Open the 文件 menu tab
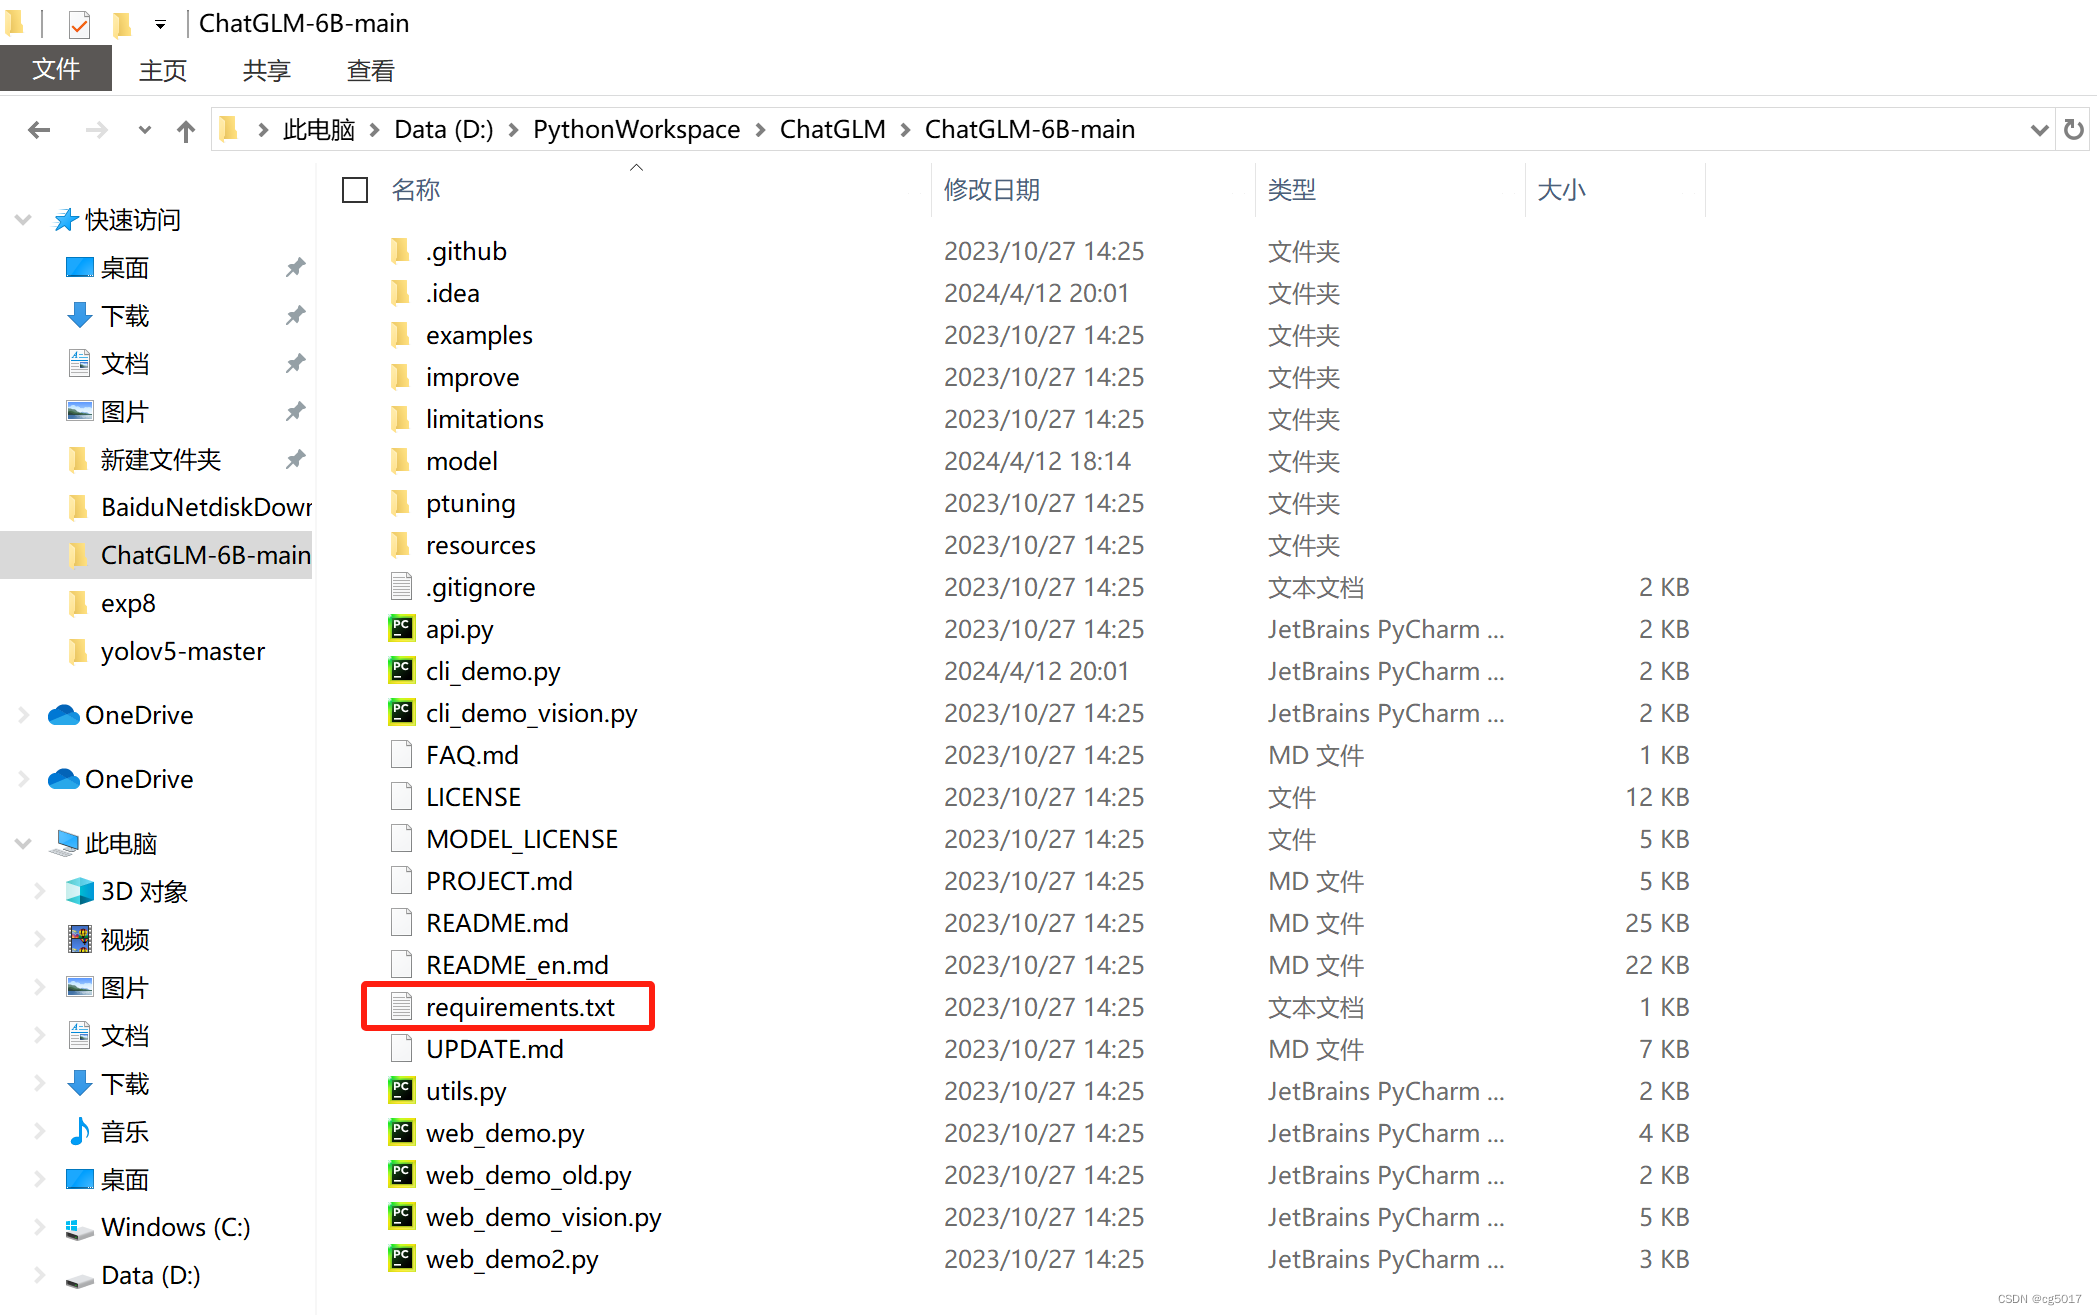2097x1315 pixels. [56, 69]
